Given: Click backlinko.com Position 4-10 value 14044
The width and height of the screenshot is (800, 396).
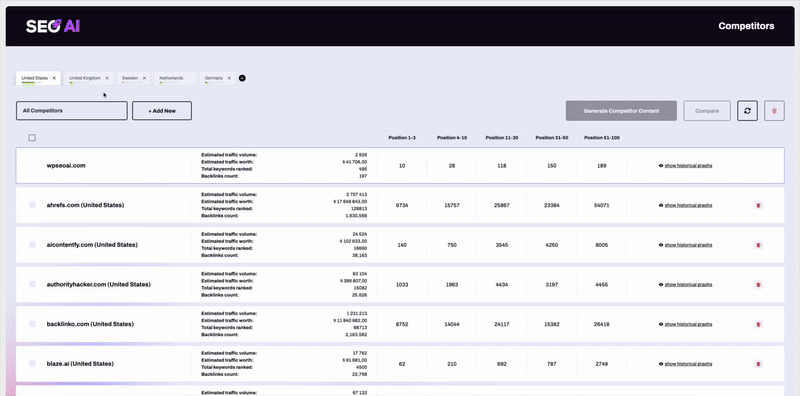Looking at the screenshot, I should point(452,324).
